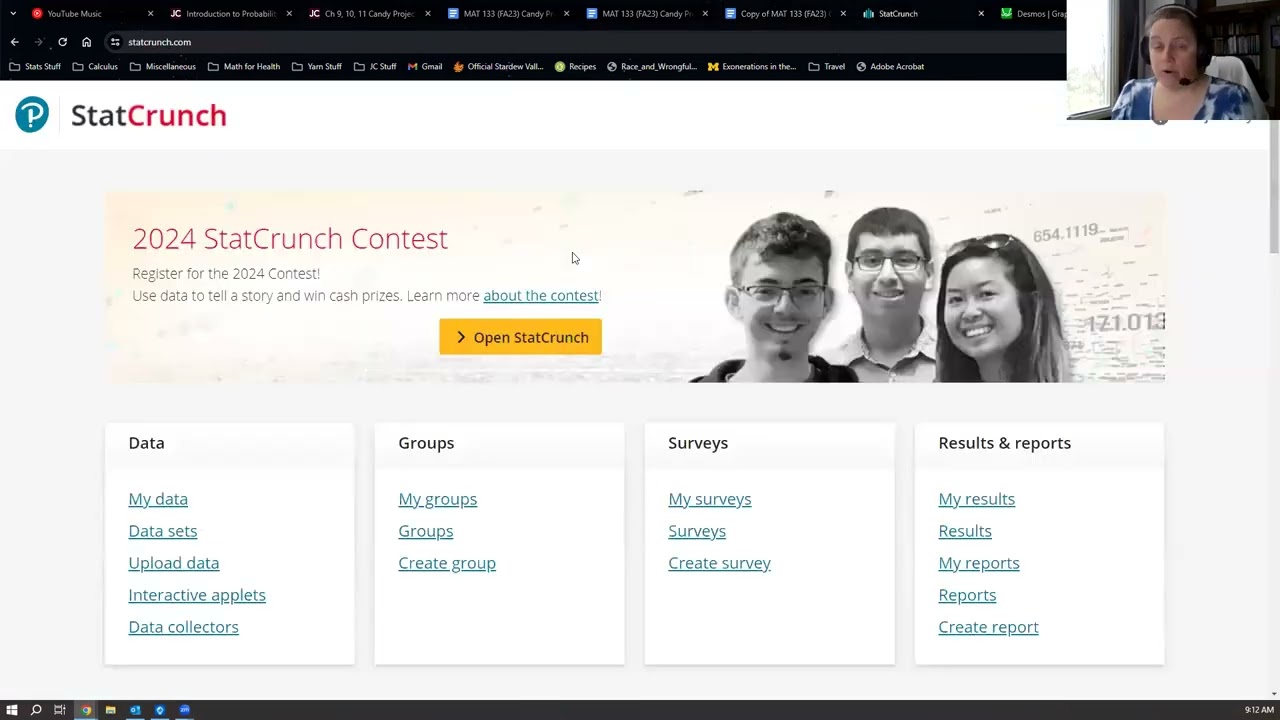
Task: Close the Ch 9, 10, 11 Candy Project tab
Action: click(x=428, y=14)
